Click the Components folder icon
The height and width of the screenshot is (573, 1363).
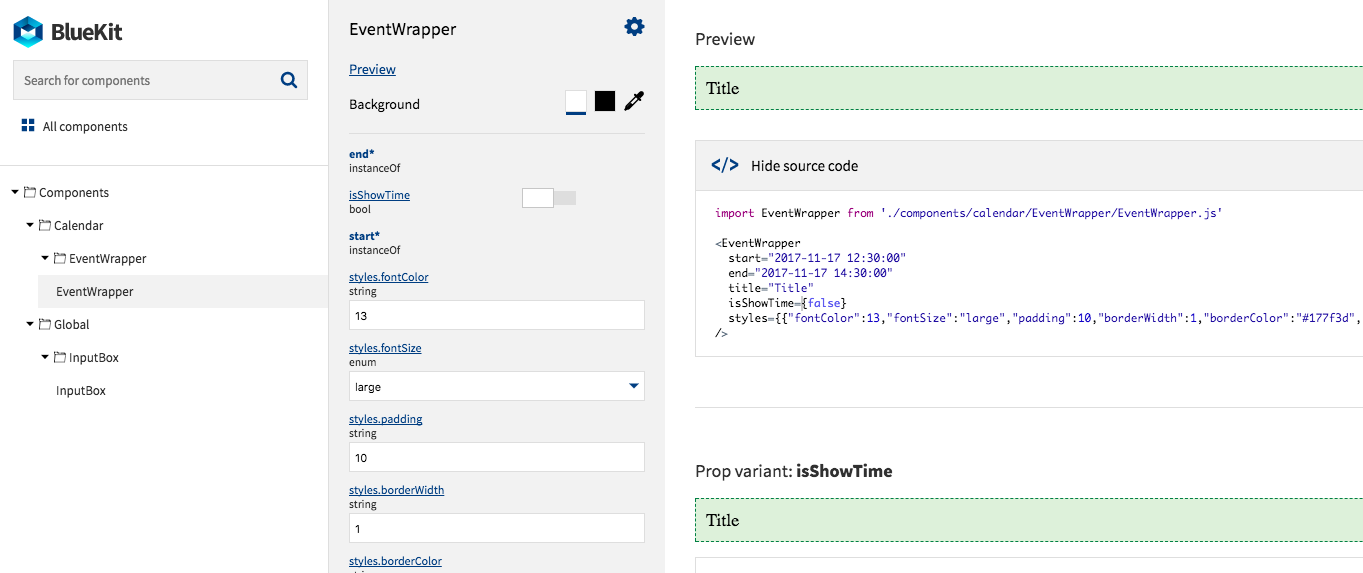(30, 192)
